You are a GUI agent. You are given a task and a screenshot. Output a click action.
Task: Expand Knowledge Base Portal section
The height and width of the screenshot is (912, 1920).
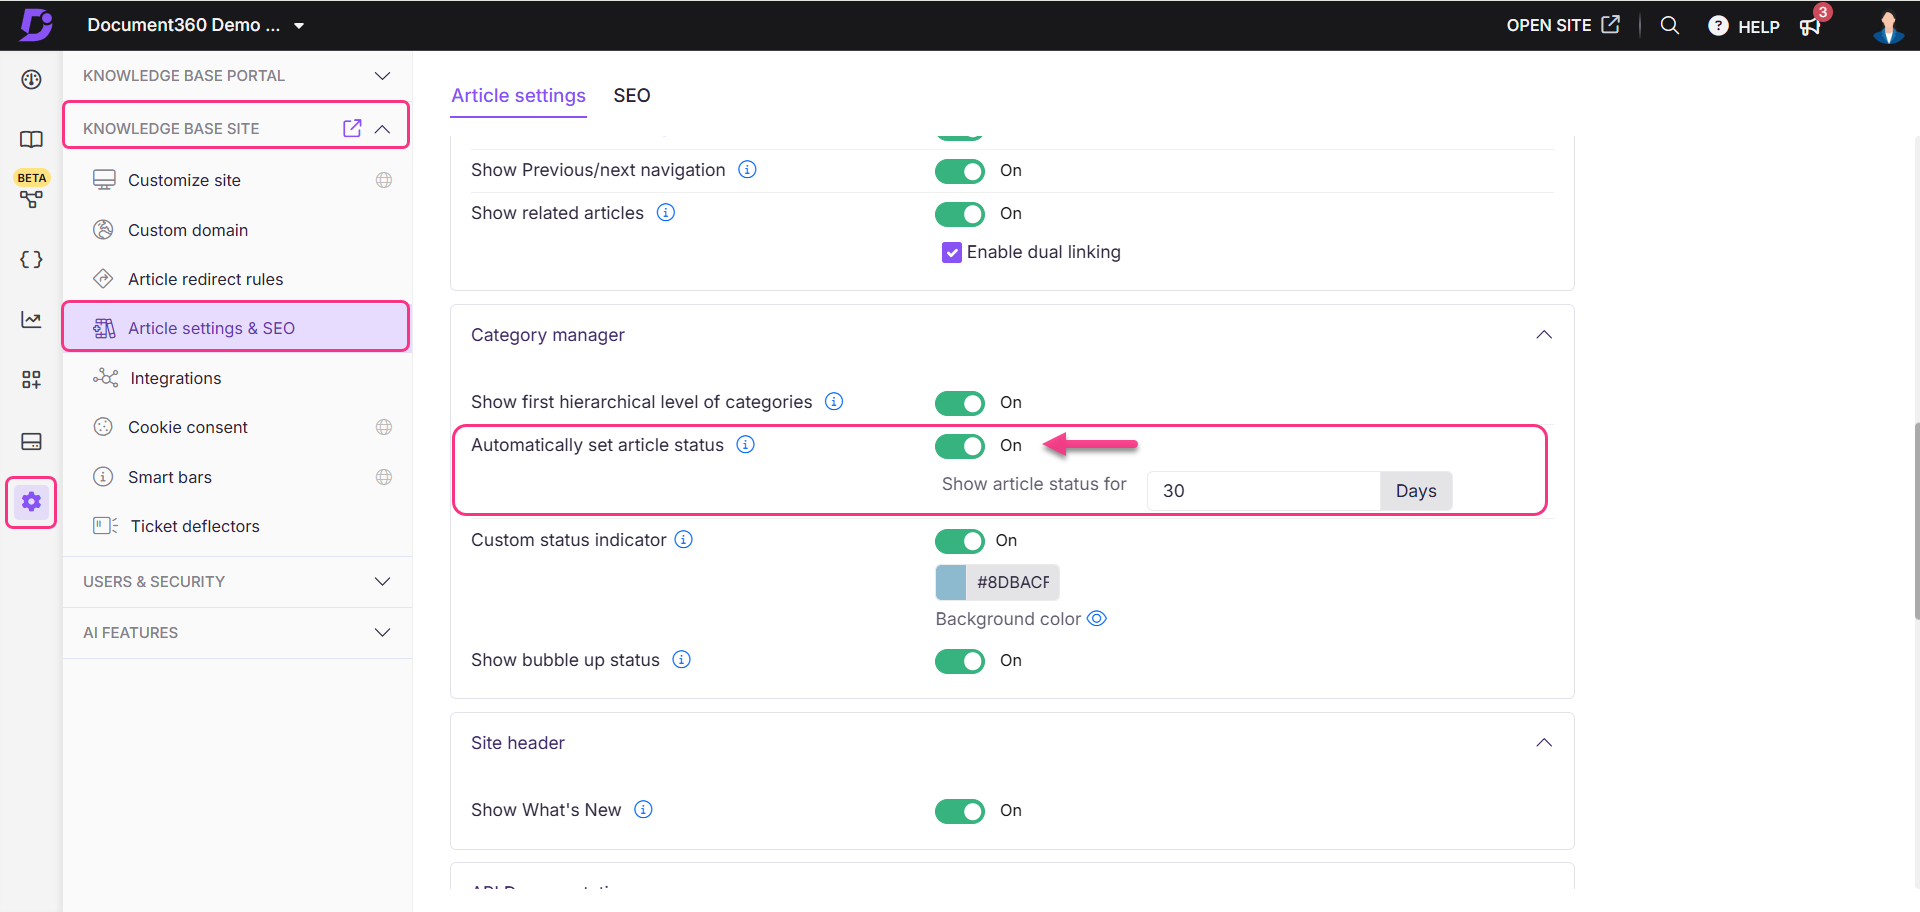[x=382, y=76]
